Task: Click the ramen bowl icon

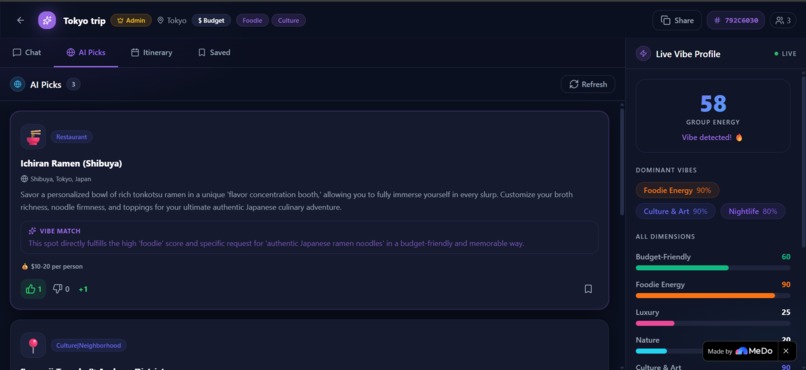Action: [33, 137]
